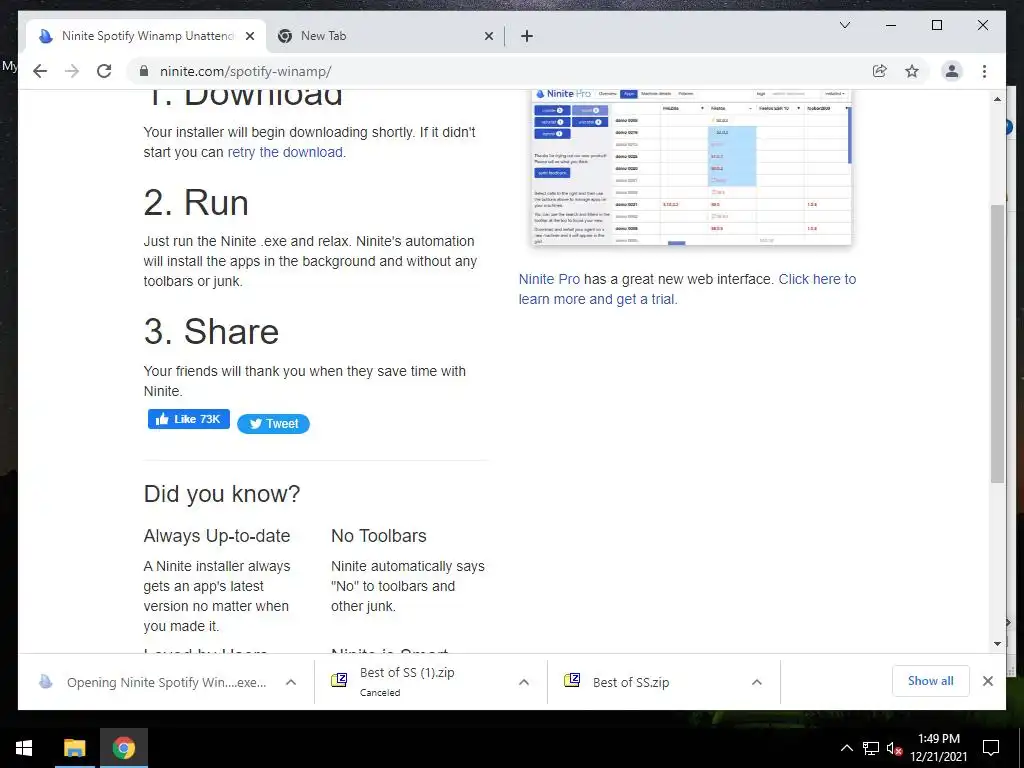Open the Chrome three-dot menu

click(x=984, y=71)
